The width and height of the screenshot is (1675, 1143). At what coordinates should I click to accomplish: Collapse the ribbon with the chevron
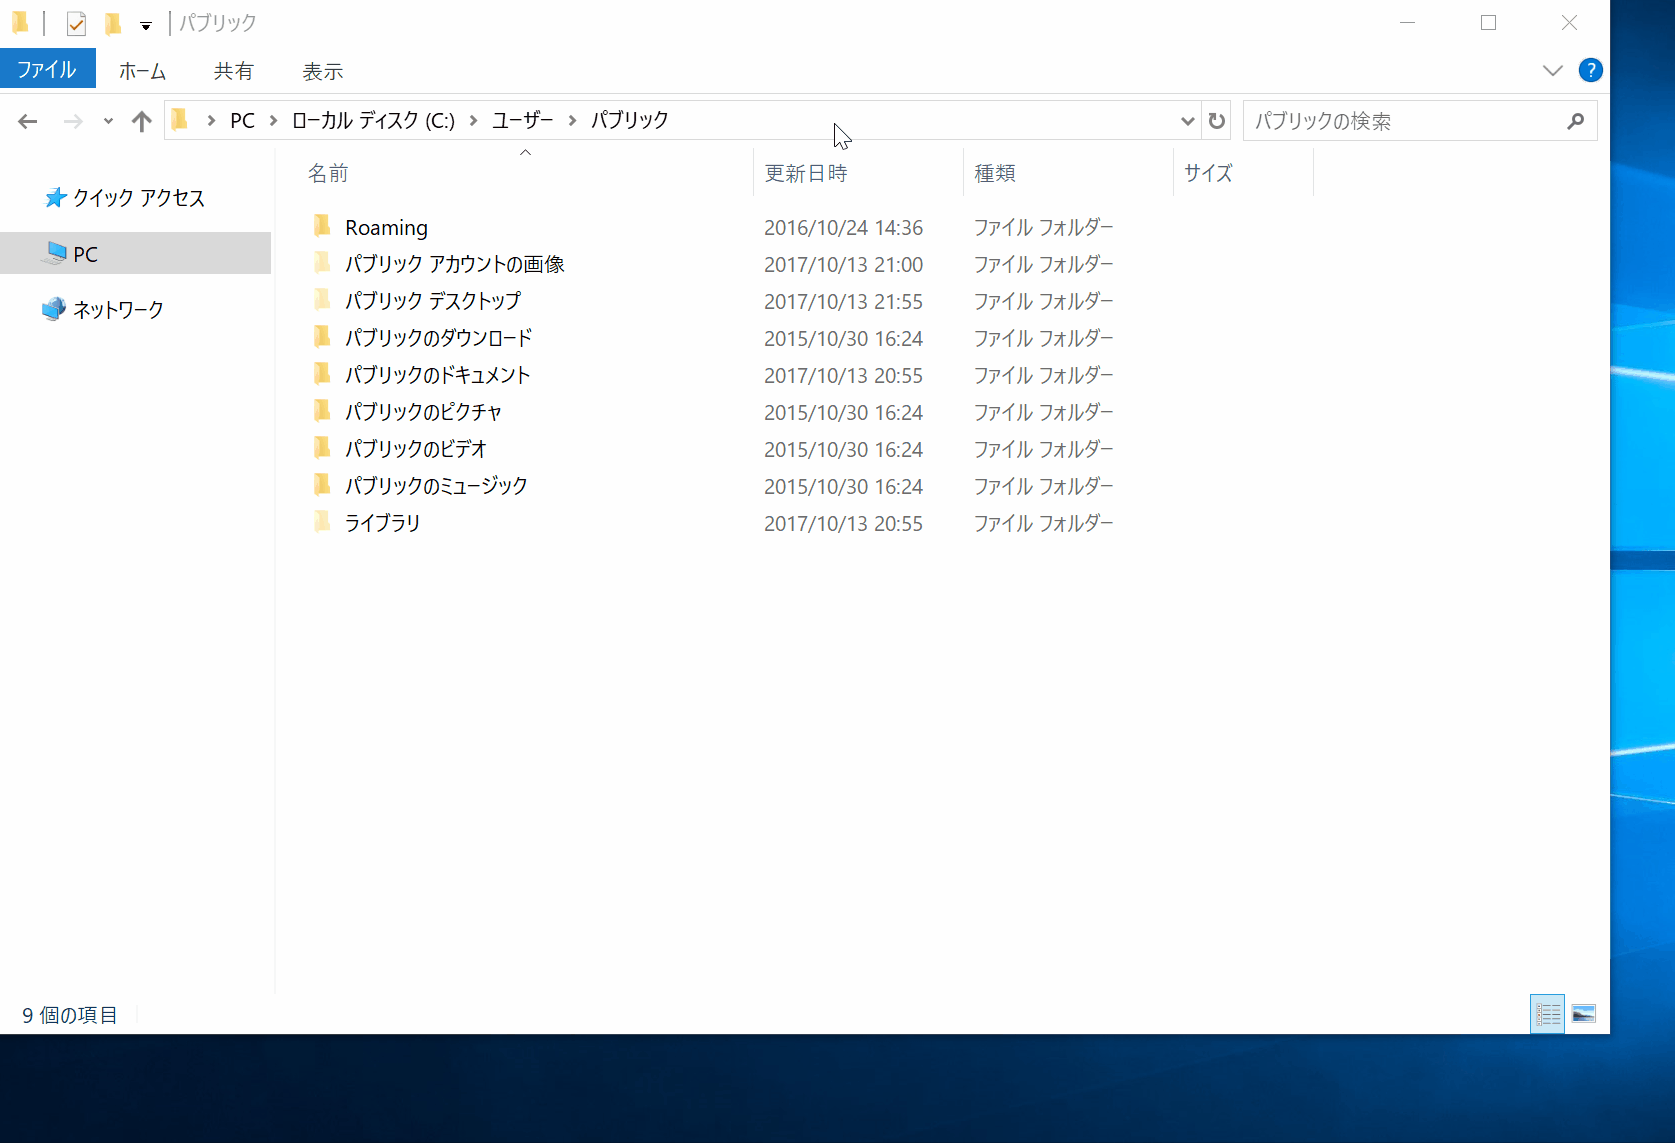pos(1551,70)
